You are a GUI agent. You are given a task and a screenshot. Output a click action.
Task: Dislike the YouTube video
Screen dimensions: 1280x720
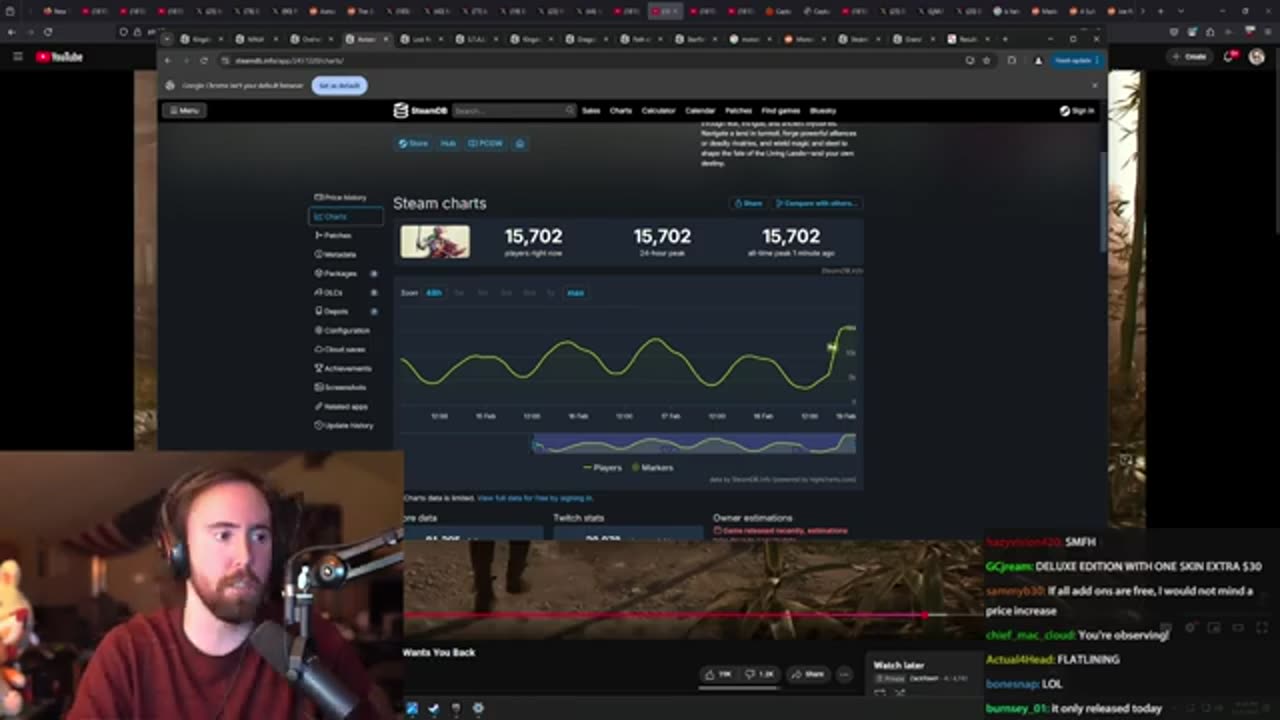point(761,675)
